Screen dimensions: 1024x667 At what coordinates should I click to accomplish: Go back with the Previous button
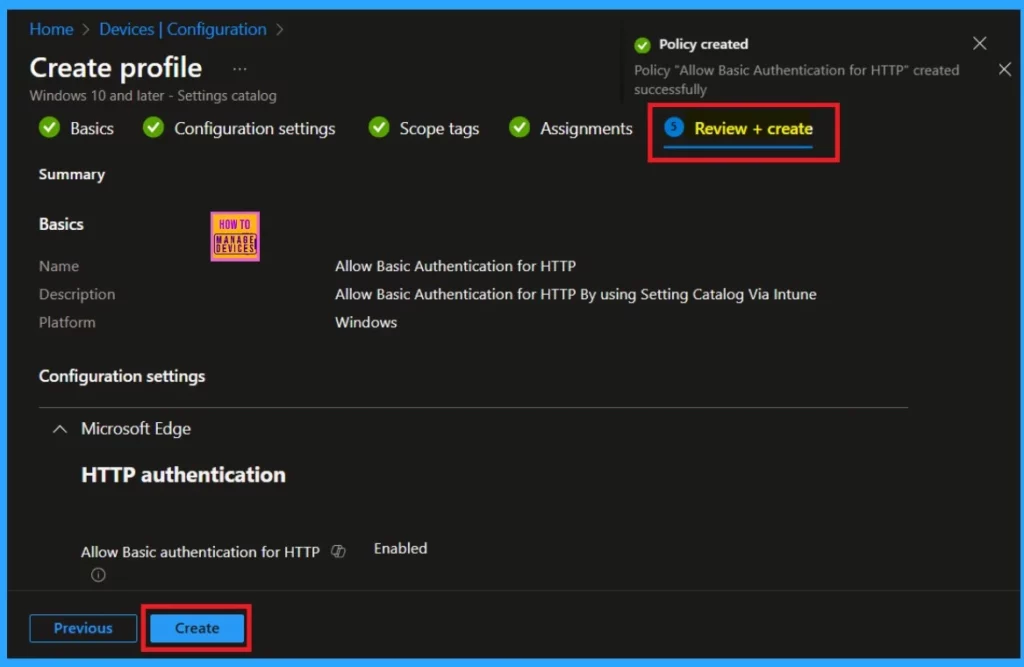(x=83, y=628)
